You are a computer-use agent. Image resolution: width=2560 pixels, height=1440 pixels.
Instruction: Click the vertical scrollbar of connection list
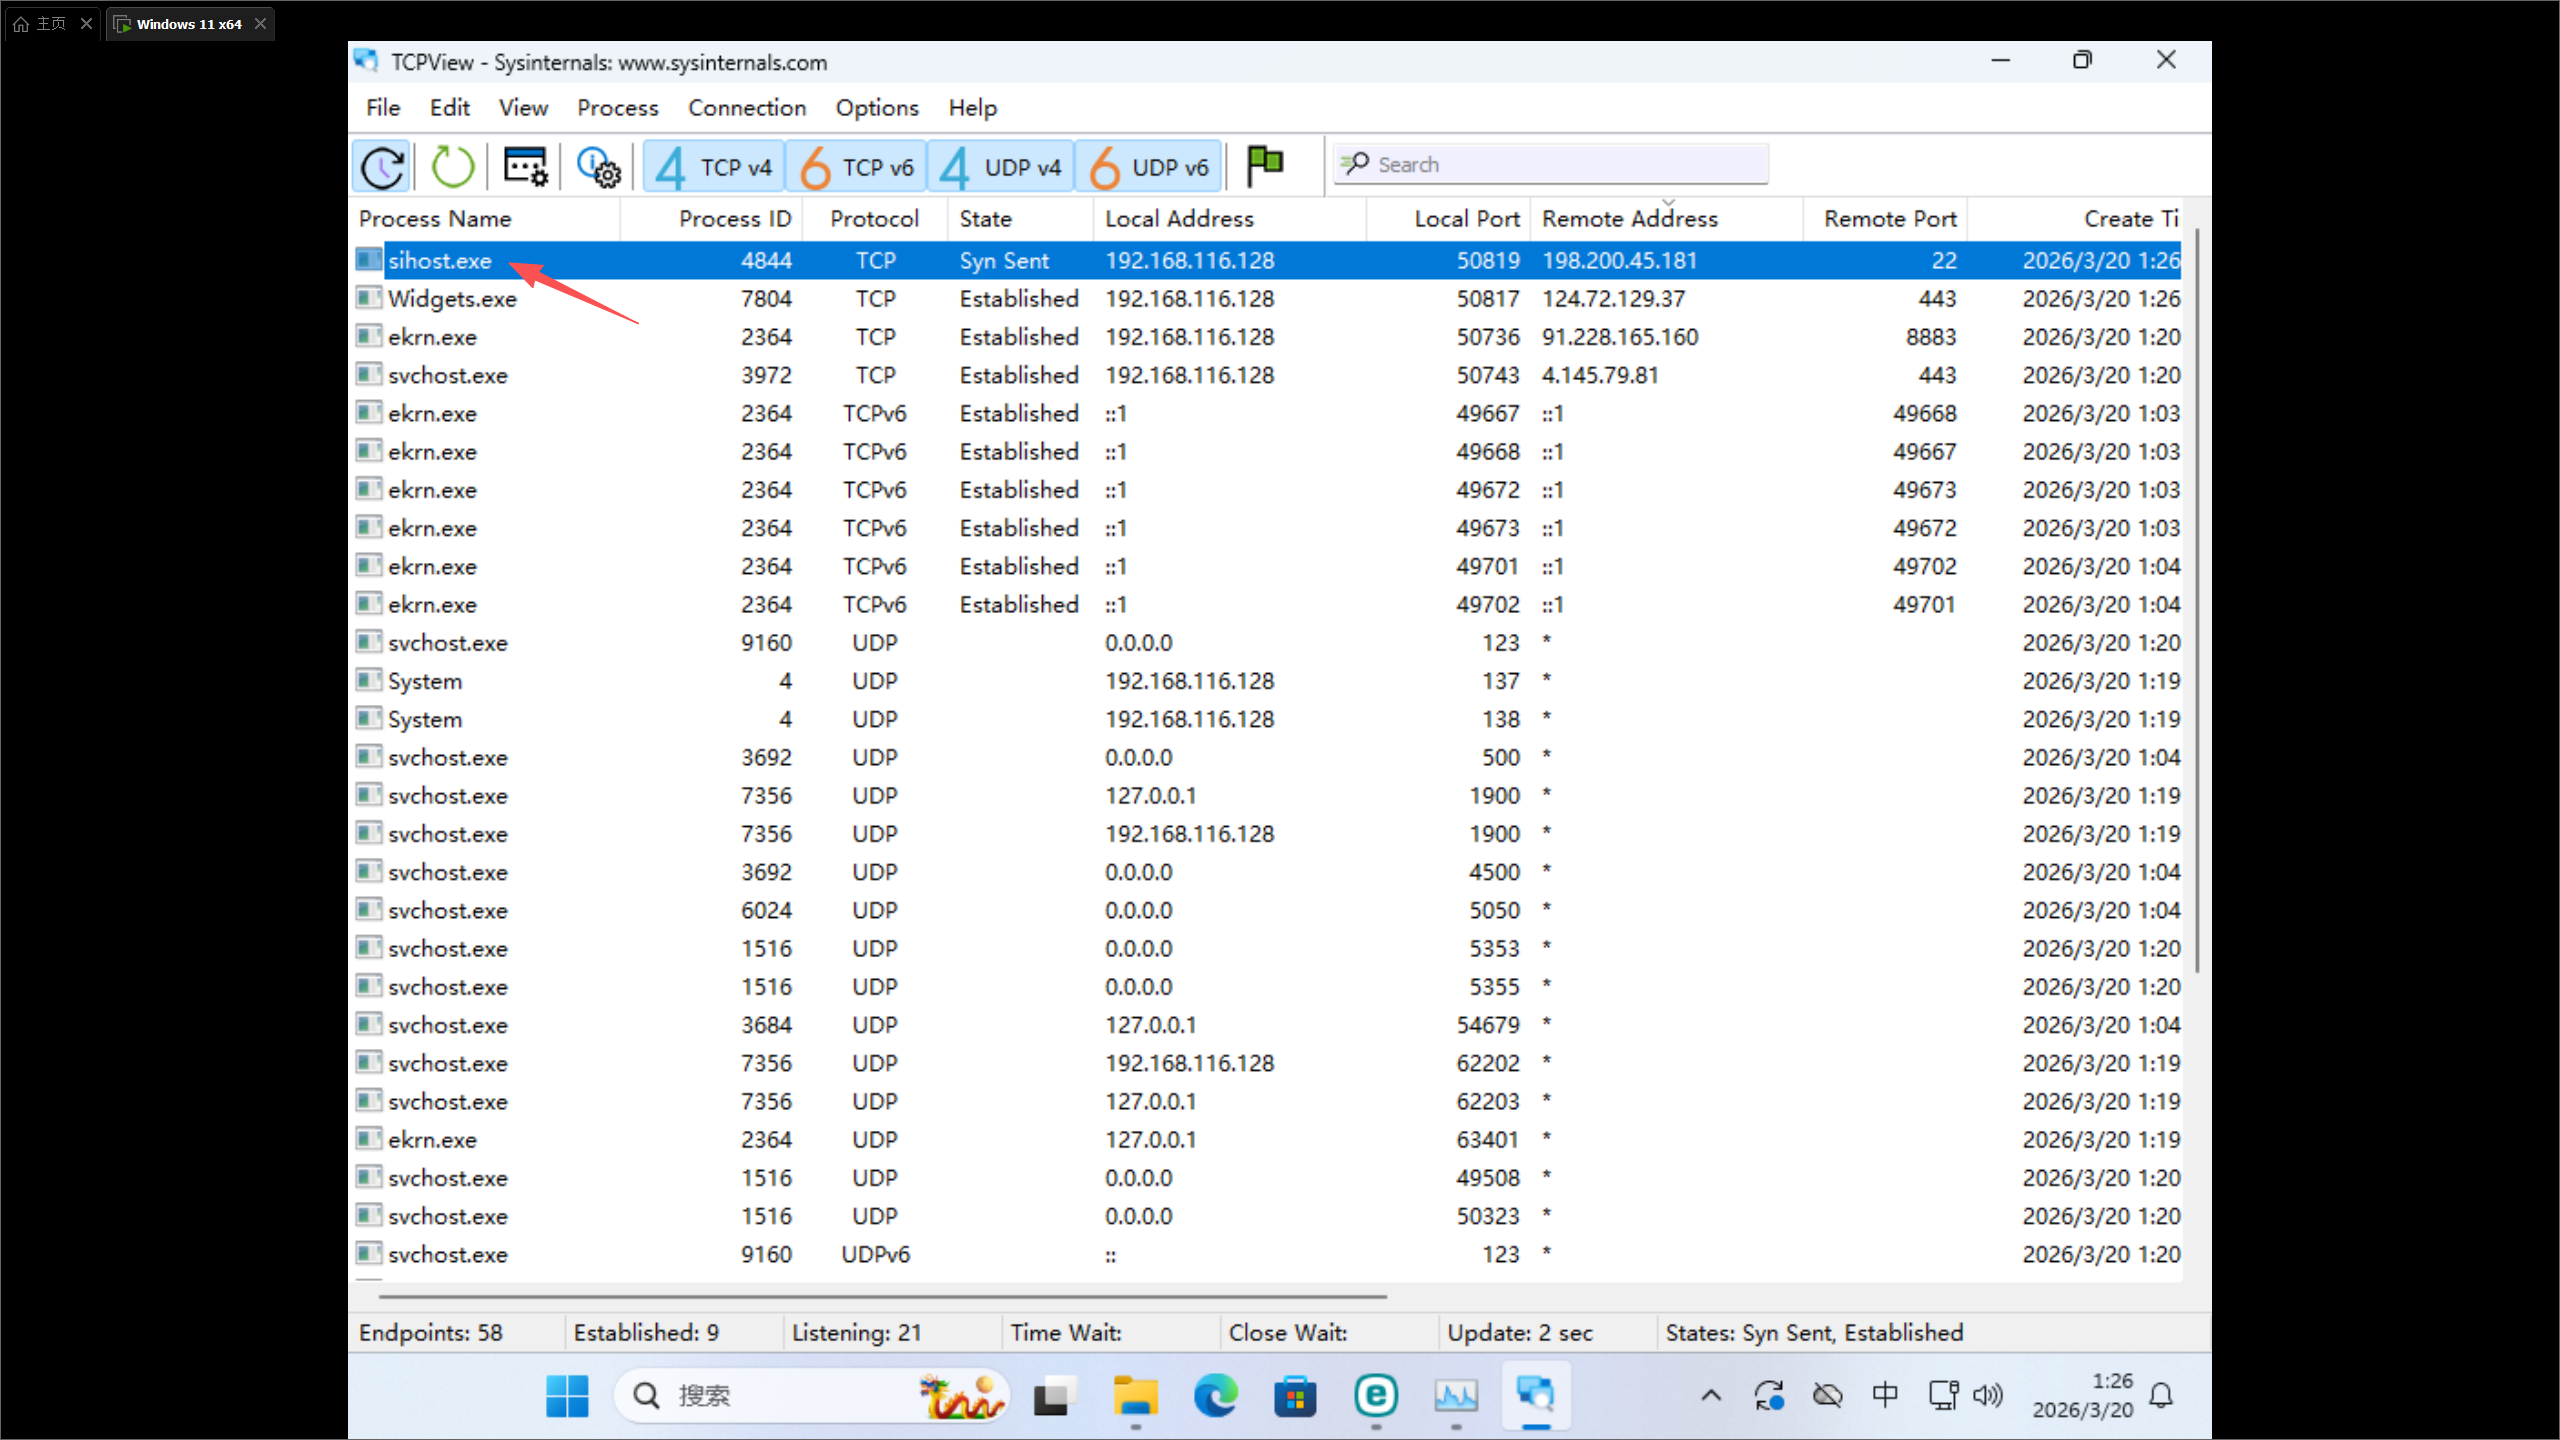tap(2196, 600)
